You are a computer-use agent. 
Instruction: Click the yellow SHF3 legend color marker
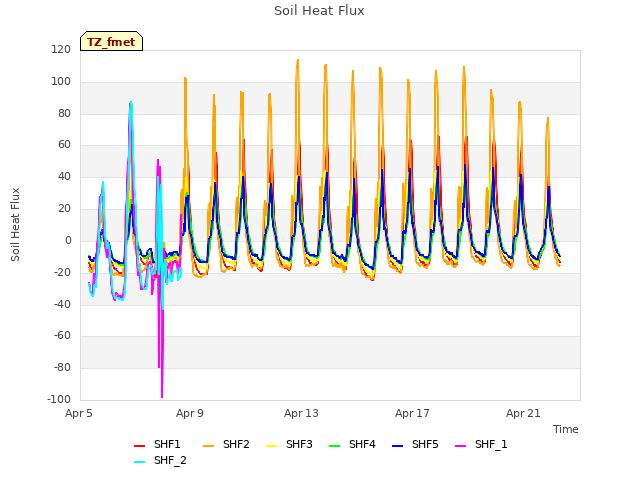(271, 446)
